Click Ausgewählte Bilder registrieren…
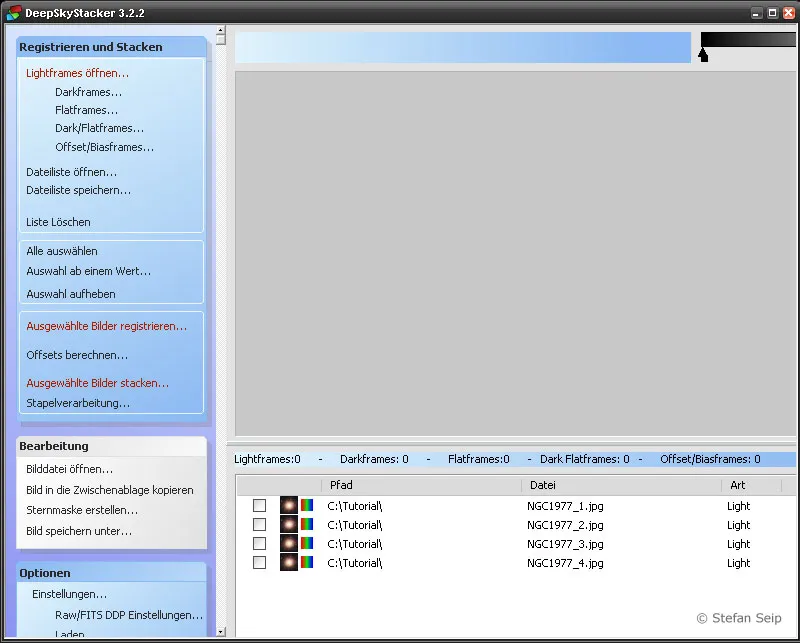 pyautogui.click(x=107, y=326)
